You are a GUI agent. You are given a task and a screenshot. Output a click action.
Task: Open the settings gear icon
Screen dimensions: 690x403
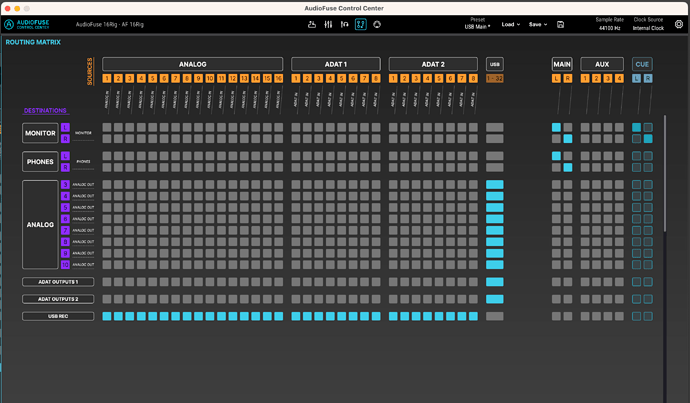(x=679, y=24)
